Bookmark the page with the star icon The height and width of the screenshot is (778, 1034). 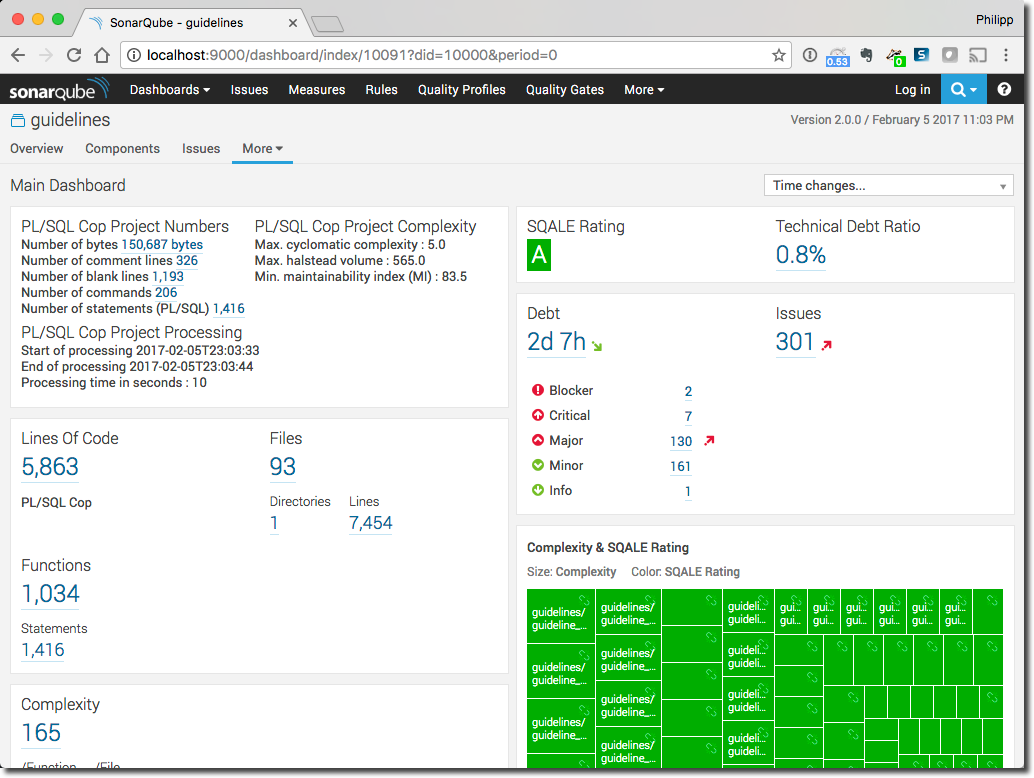[x=779, y=55]
